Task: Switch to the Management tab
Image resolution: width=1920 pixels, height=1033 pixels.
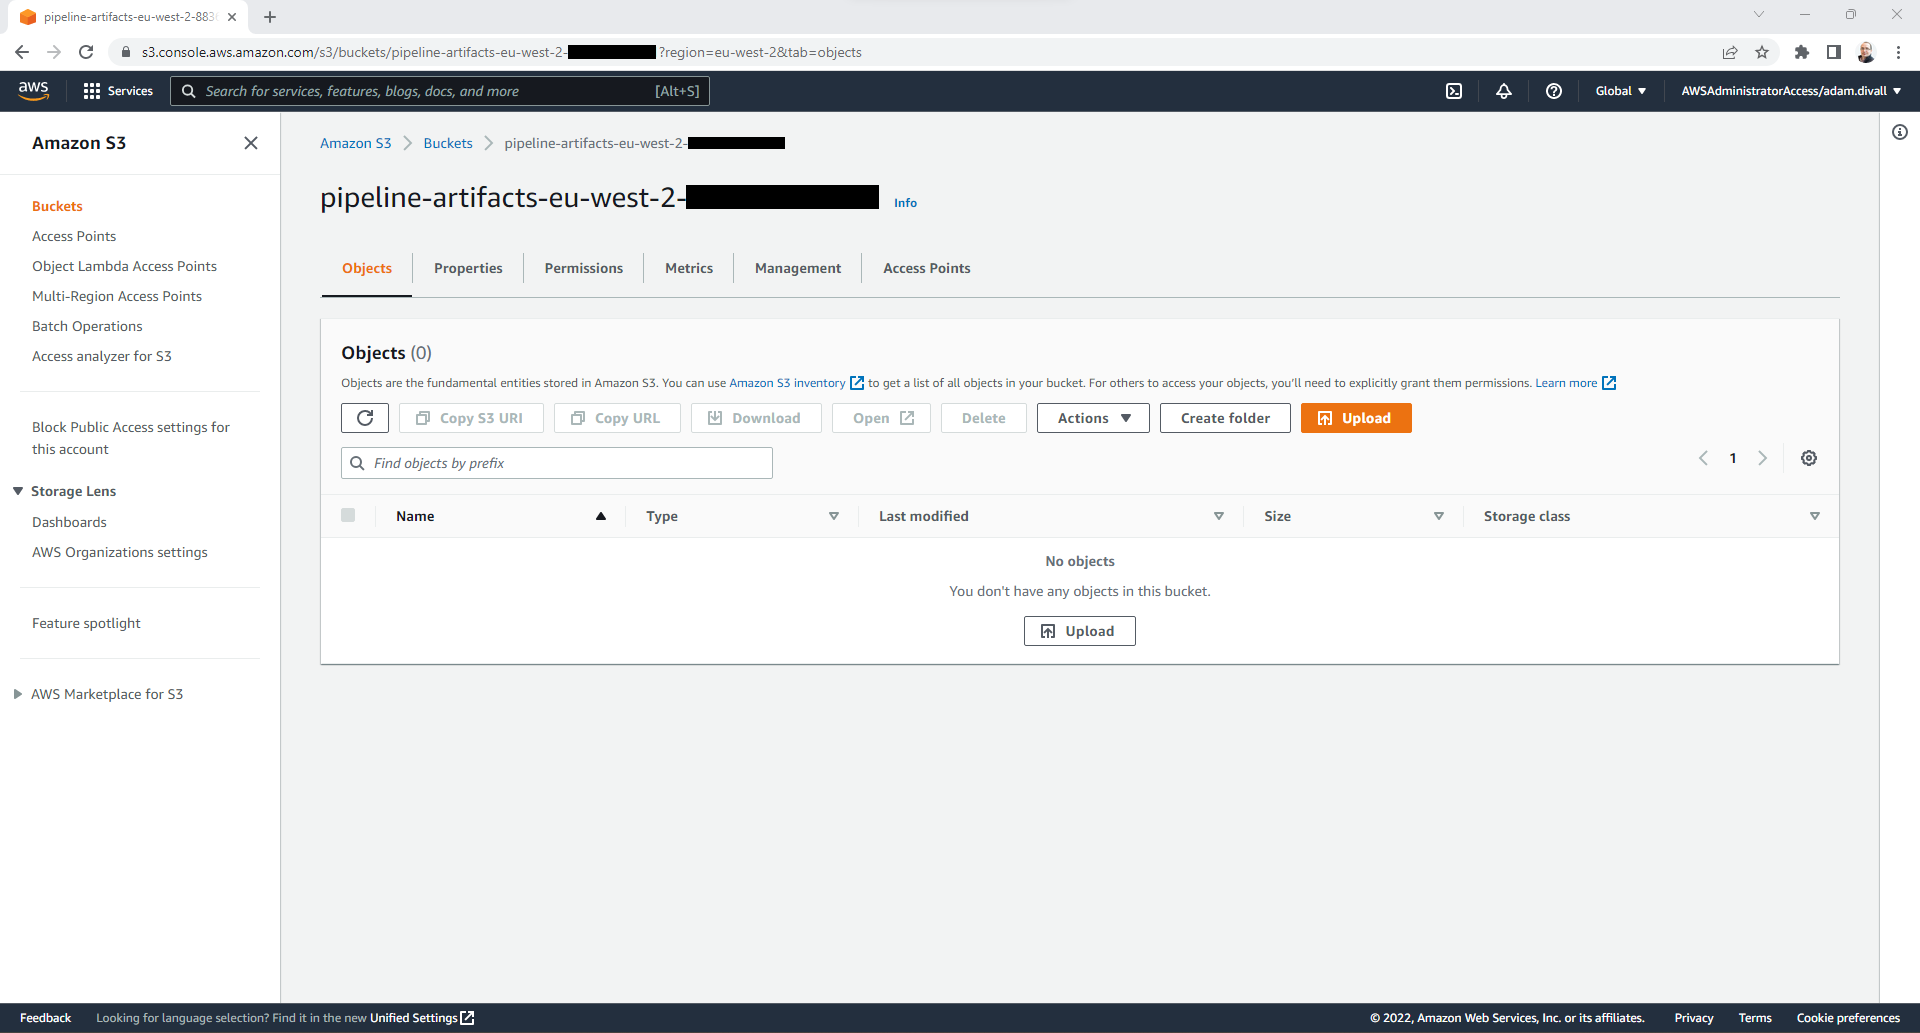Action: (798, 268)
